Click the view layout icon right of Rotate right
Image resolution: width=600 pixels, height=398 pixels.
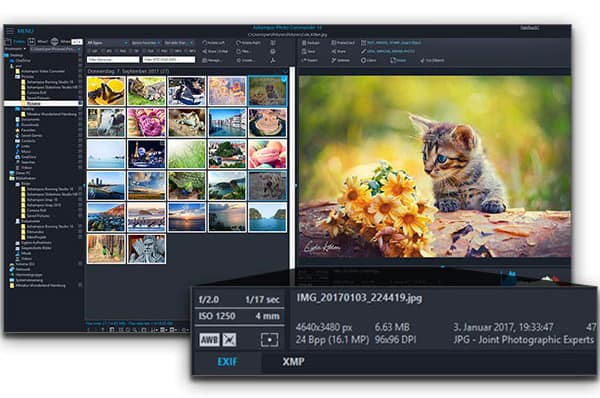point(273,43)
